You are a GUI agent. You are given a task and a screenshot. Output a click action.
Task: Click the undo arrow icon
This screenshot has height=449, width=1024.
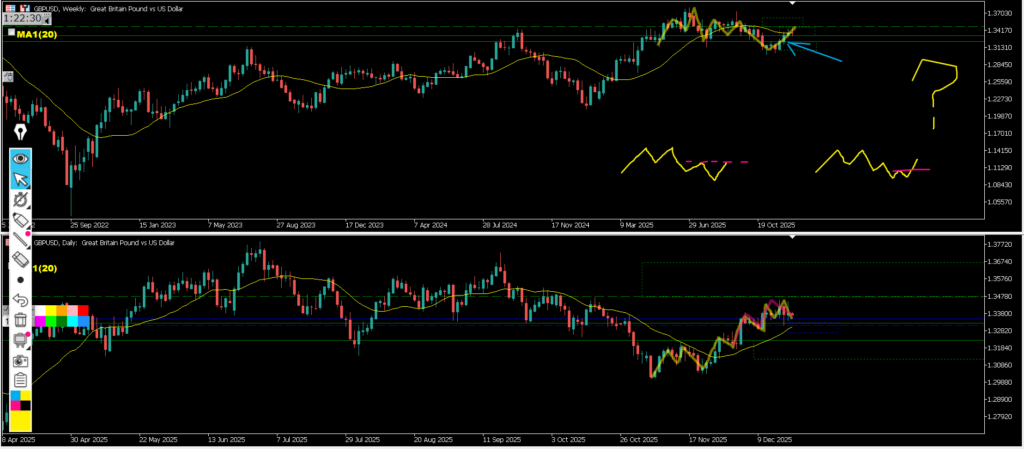(20, 300)
